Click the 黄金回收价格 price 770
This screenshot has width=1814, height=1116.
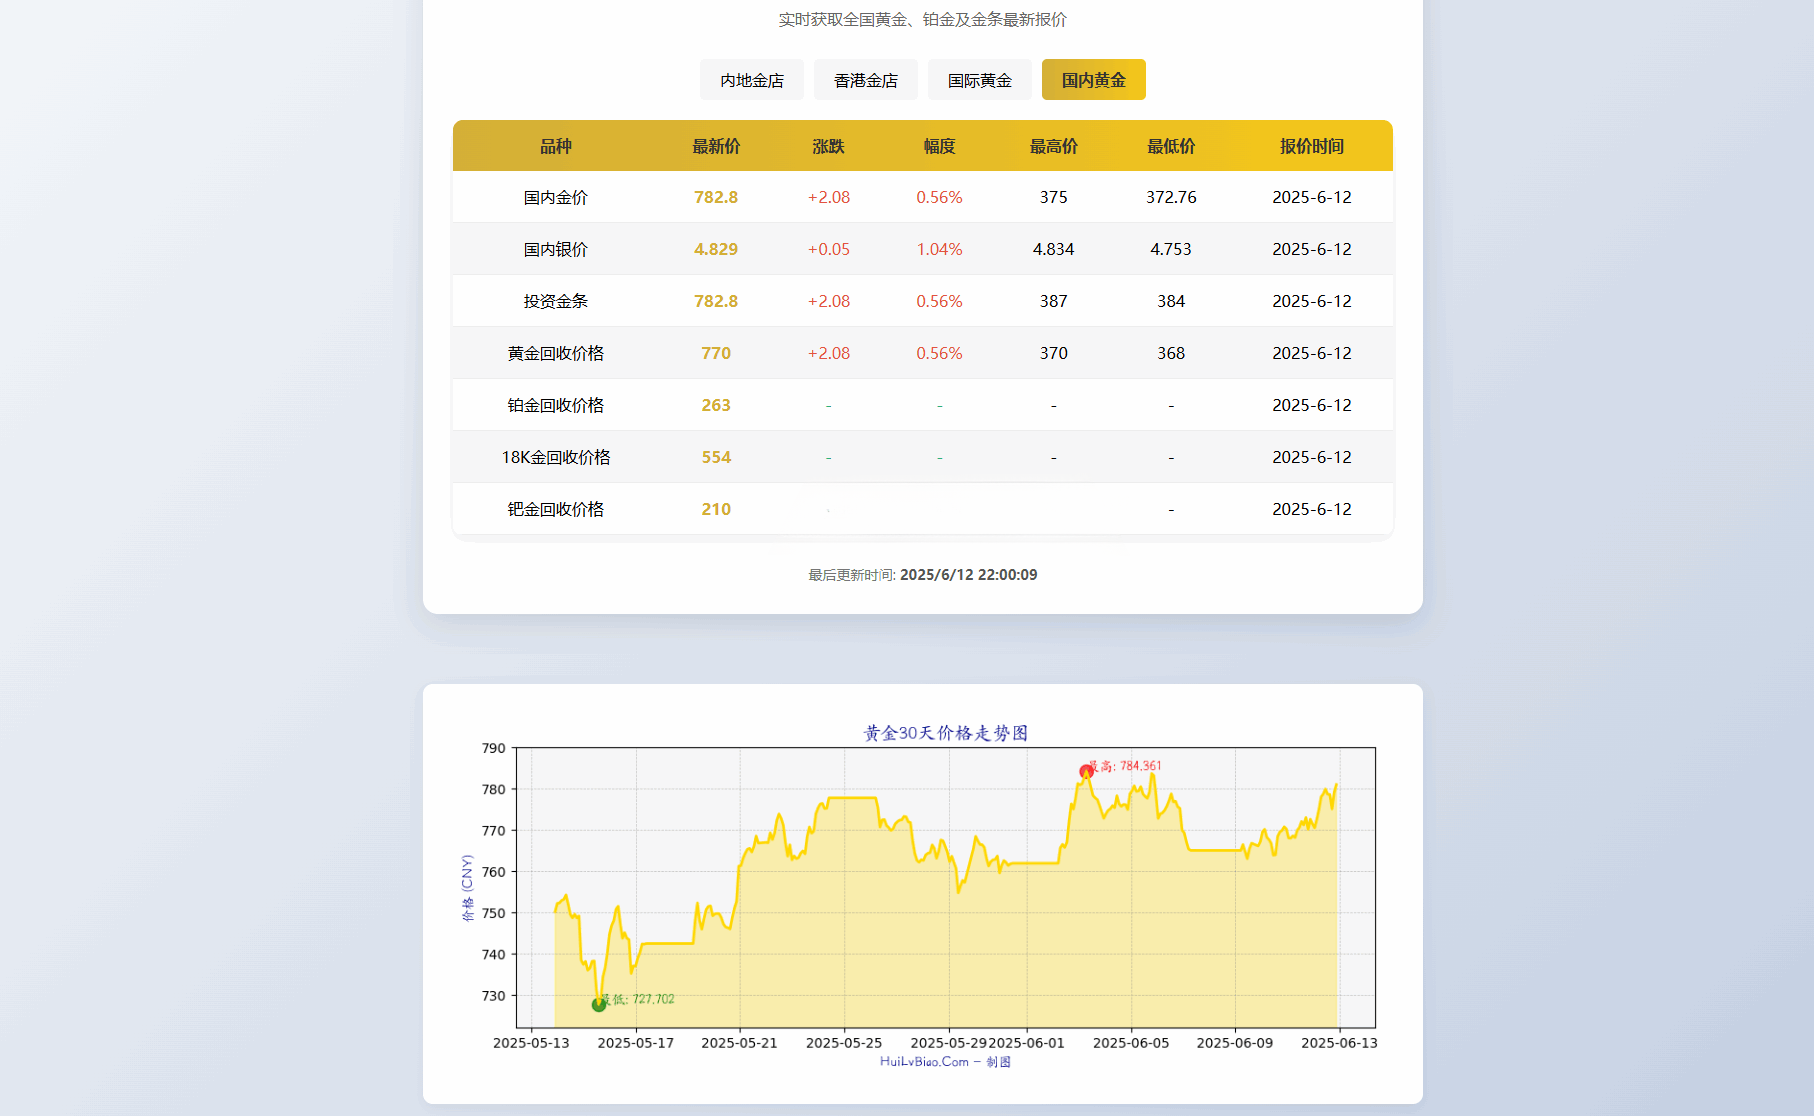pos(716,352)
